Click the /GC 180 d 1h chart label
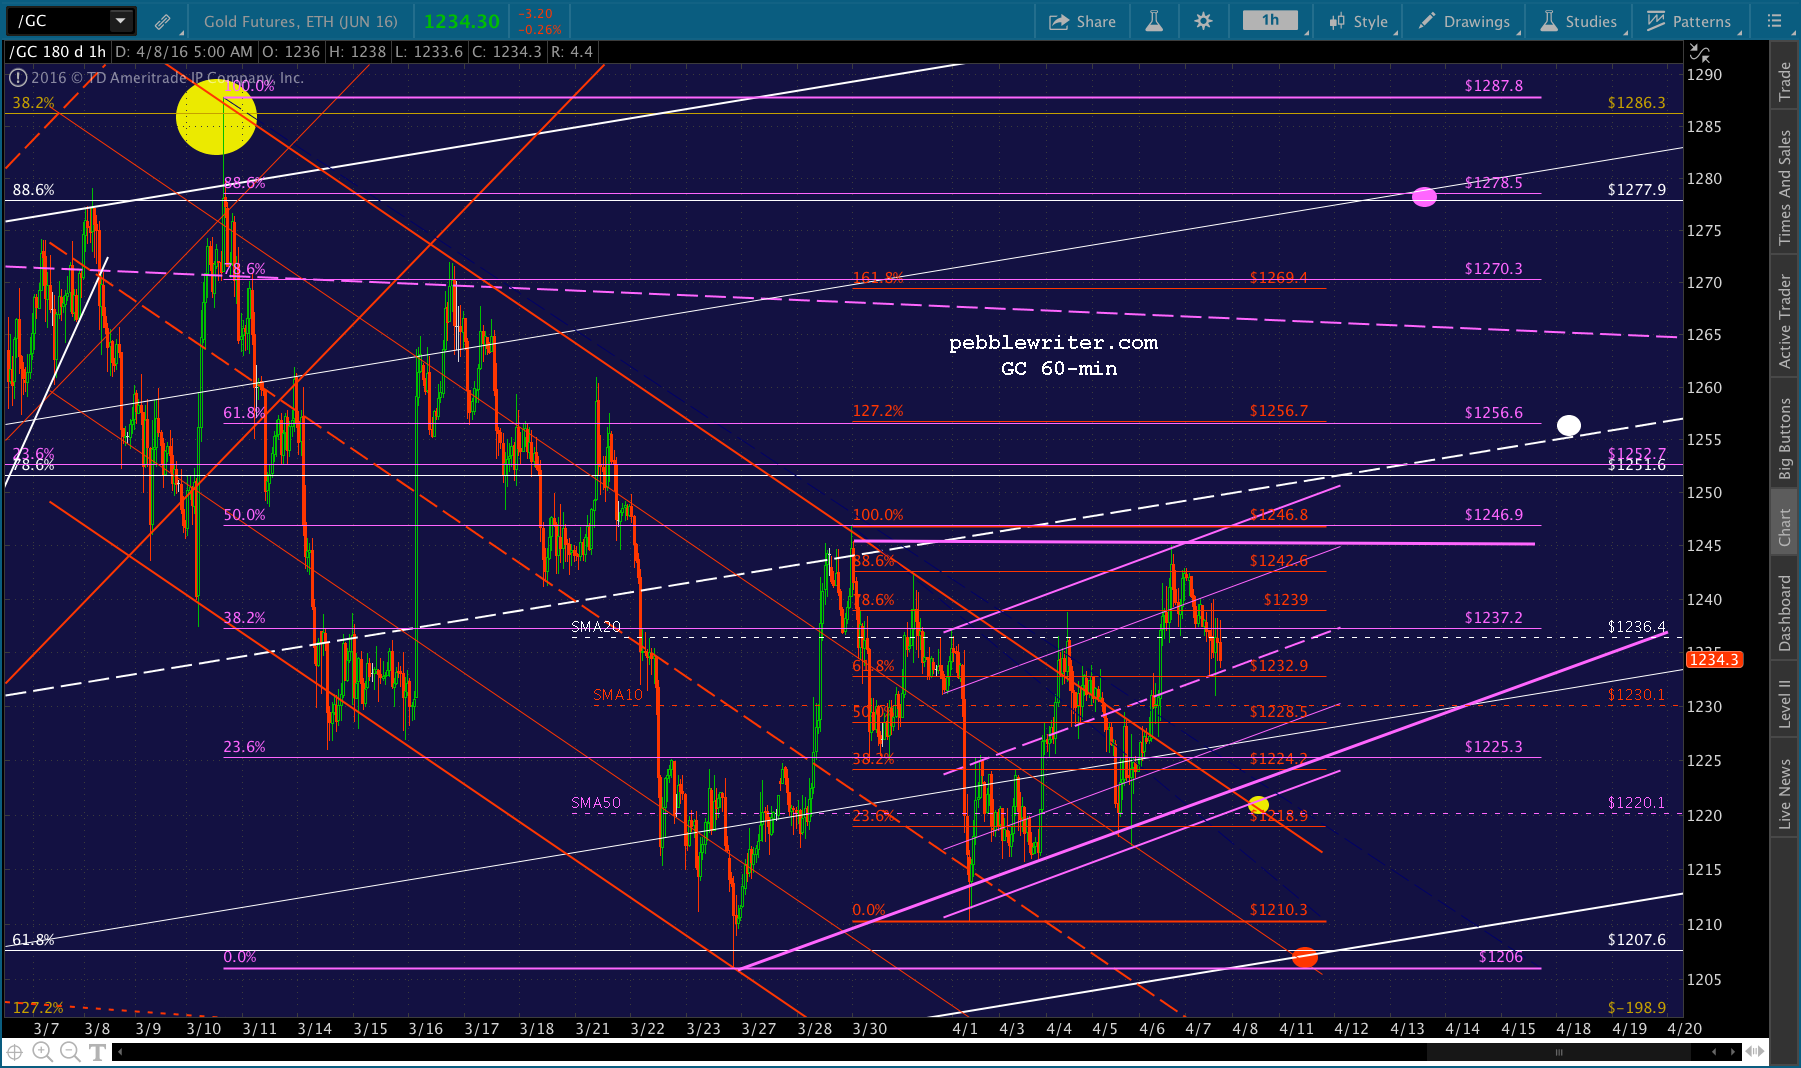This screenshot has height=1068, width=1801. coord(57,52)
